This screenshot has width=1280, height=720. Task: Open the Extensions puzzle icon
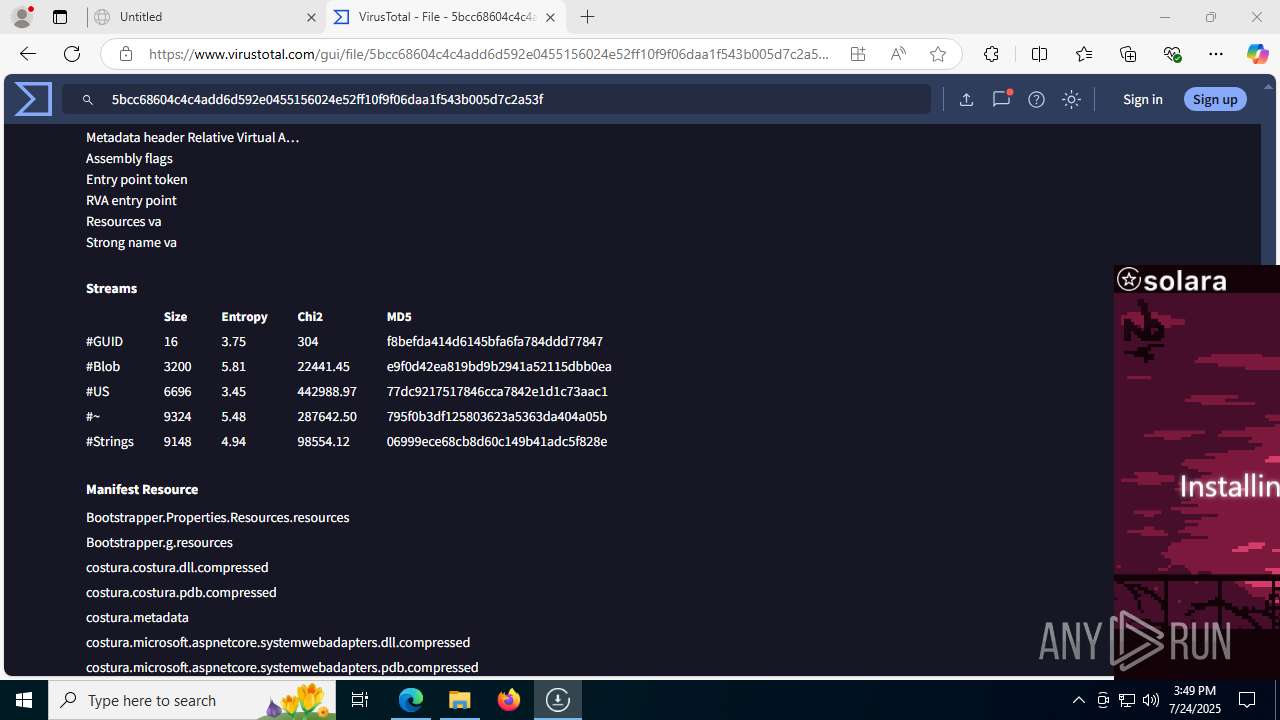(991, 54)
